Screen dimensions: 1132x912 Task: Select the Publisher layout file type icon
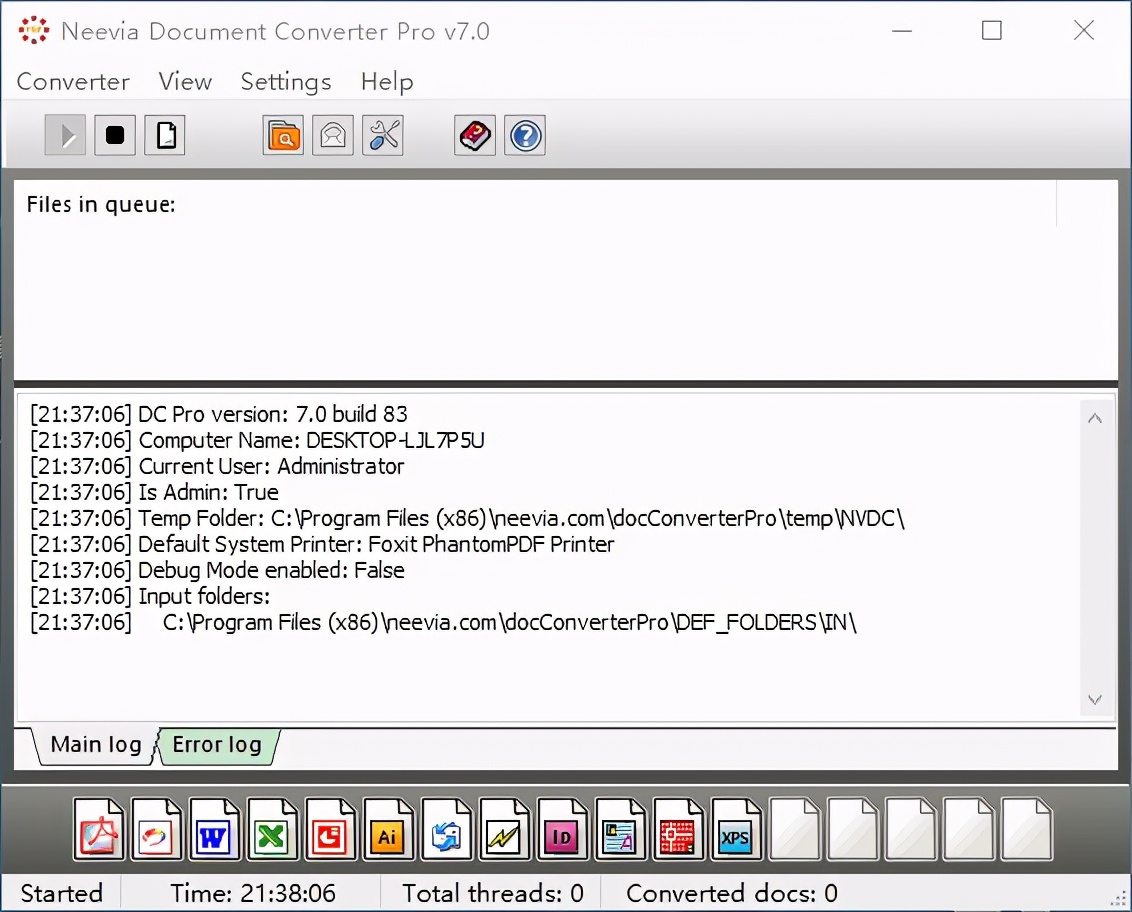click(x=620, y=829)
